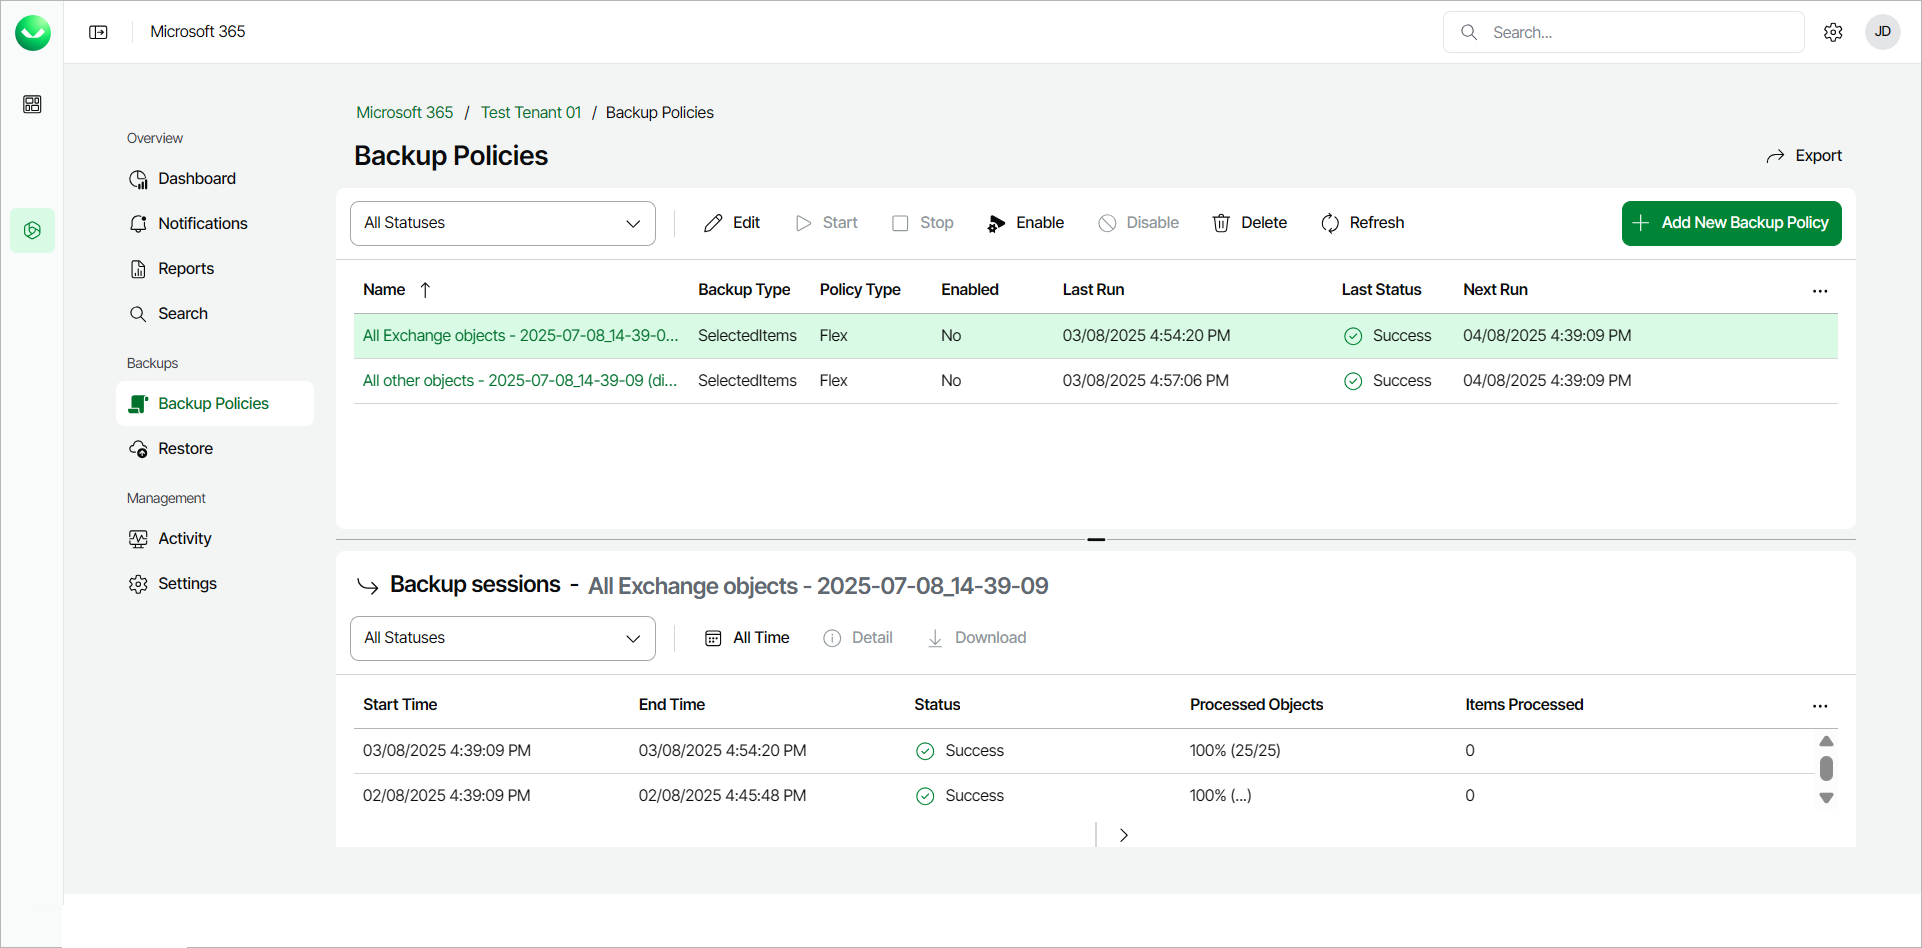Screen dimensions: 1922x948
Task: Click the Refresh icon in the policies toolbar
Action: tap(1330, 223)
